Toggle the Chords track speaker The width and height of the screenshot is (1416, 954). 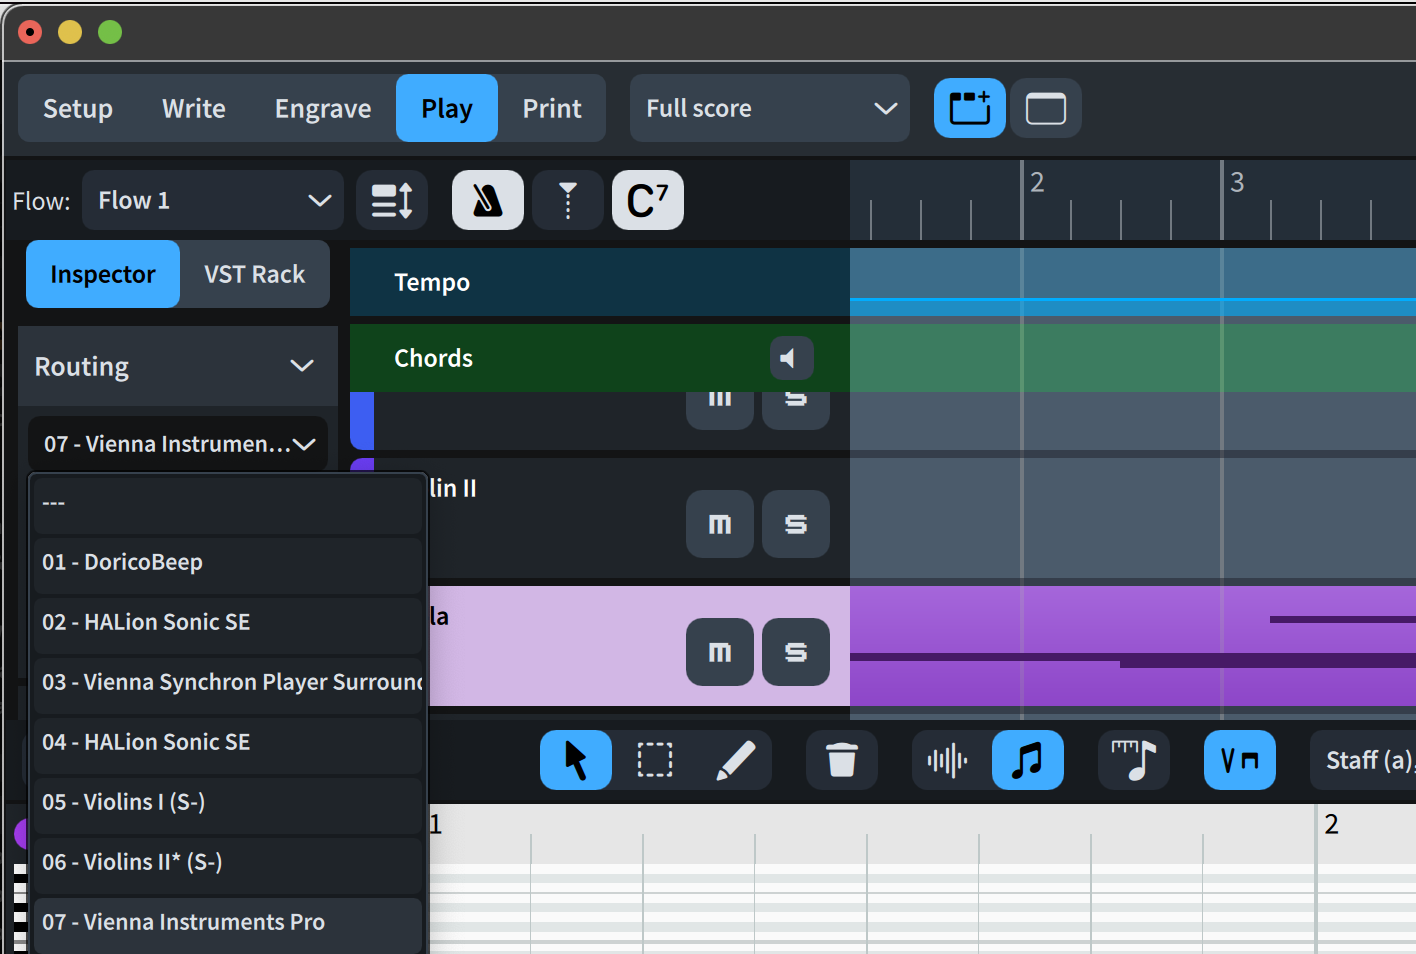pos(790,358)
